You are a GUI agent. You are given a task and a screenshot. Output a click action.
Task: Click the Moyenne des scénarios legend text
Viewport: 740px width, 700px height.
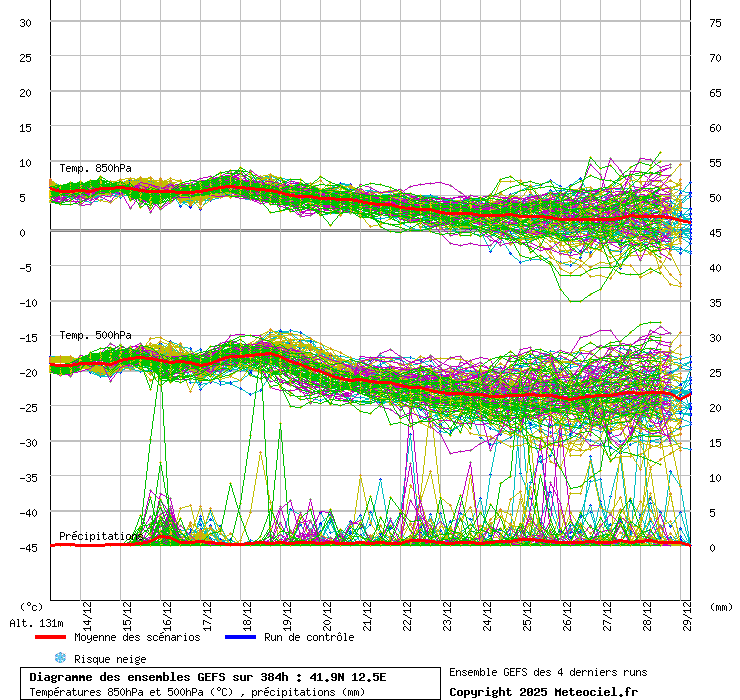[x=137, y=637]
